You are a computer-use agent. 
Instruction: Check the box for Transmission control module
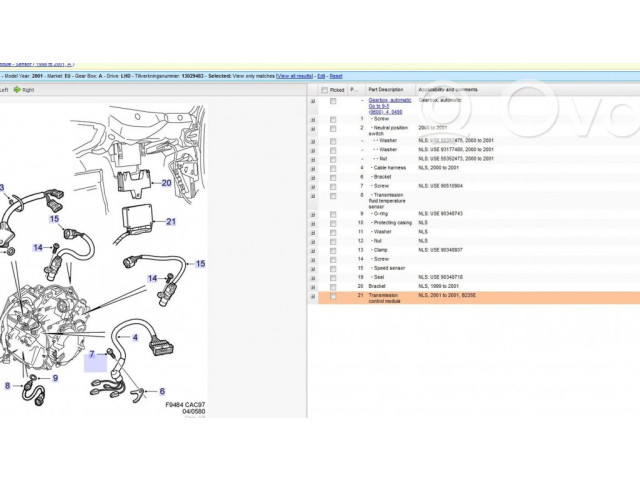pos(333,297)
